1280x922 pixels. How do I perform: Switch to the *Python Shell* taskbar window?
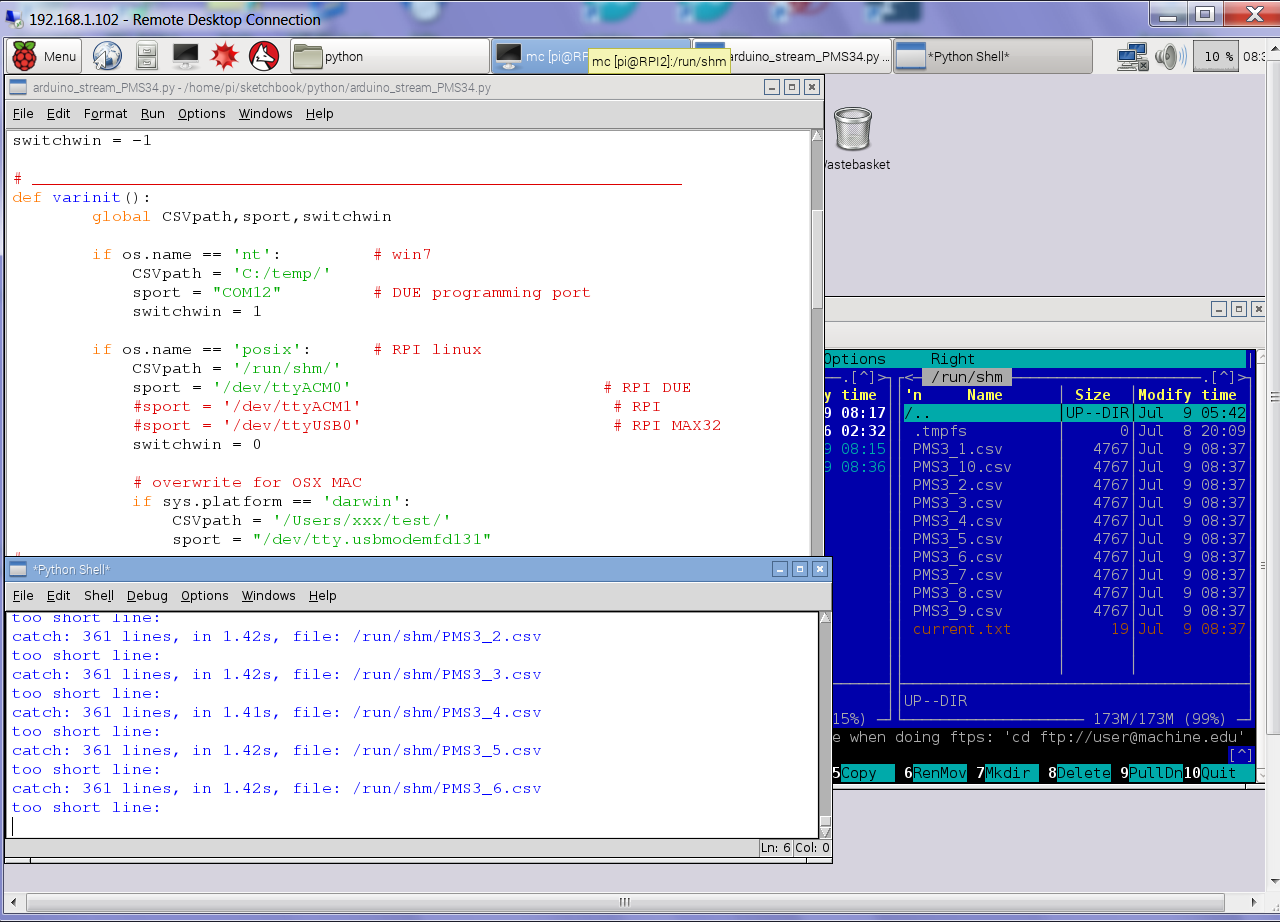point(990,57)
